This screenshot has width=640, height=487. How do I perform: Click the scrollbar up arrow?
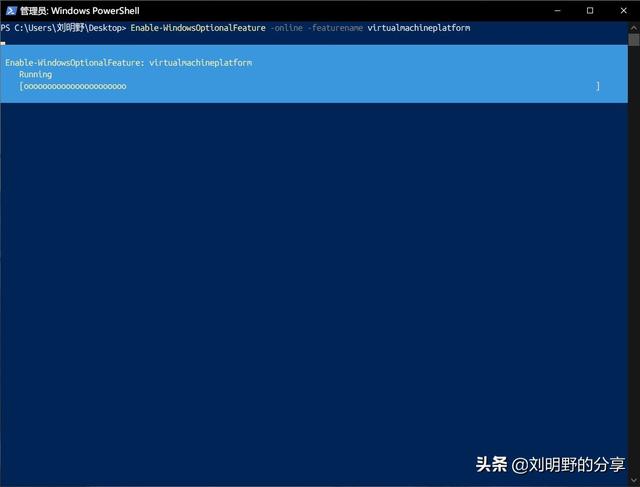tap(634, 28)
